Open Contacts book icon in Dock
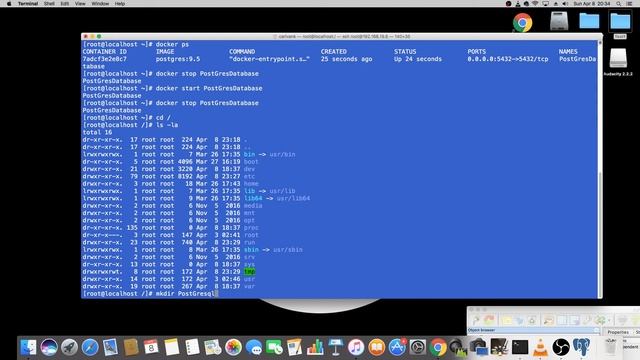The height and width of the screenshot is (360, 640). (131, 347)
